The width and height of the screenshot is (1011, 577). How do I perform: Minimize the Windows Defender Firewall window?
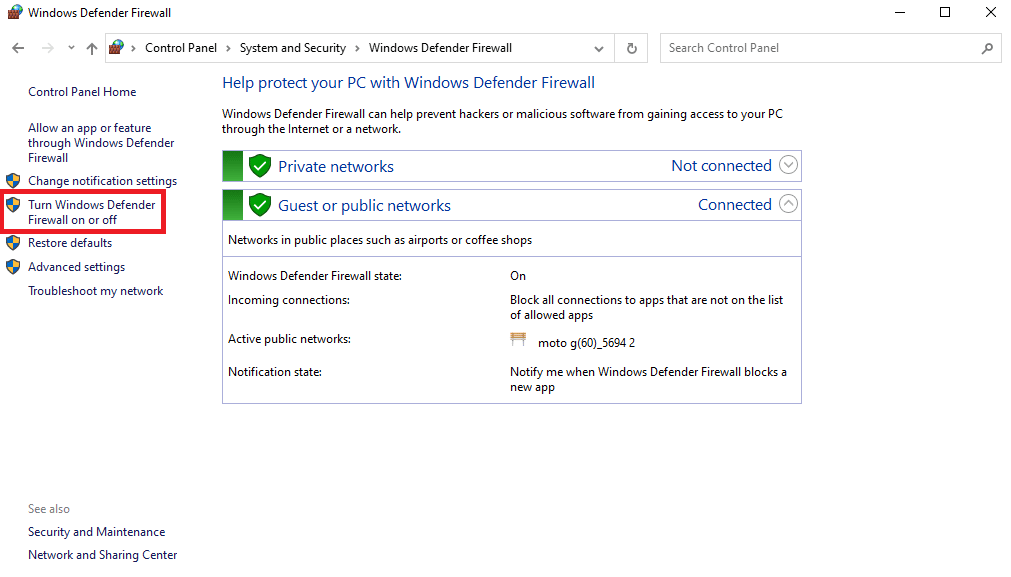(900, 12)
